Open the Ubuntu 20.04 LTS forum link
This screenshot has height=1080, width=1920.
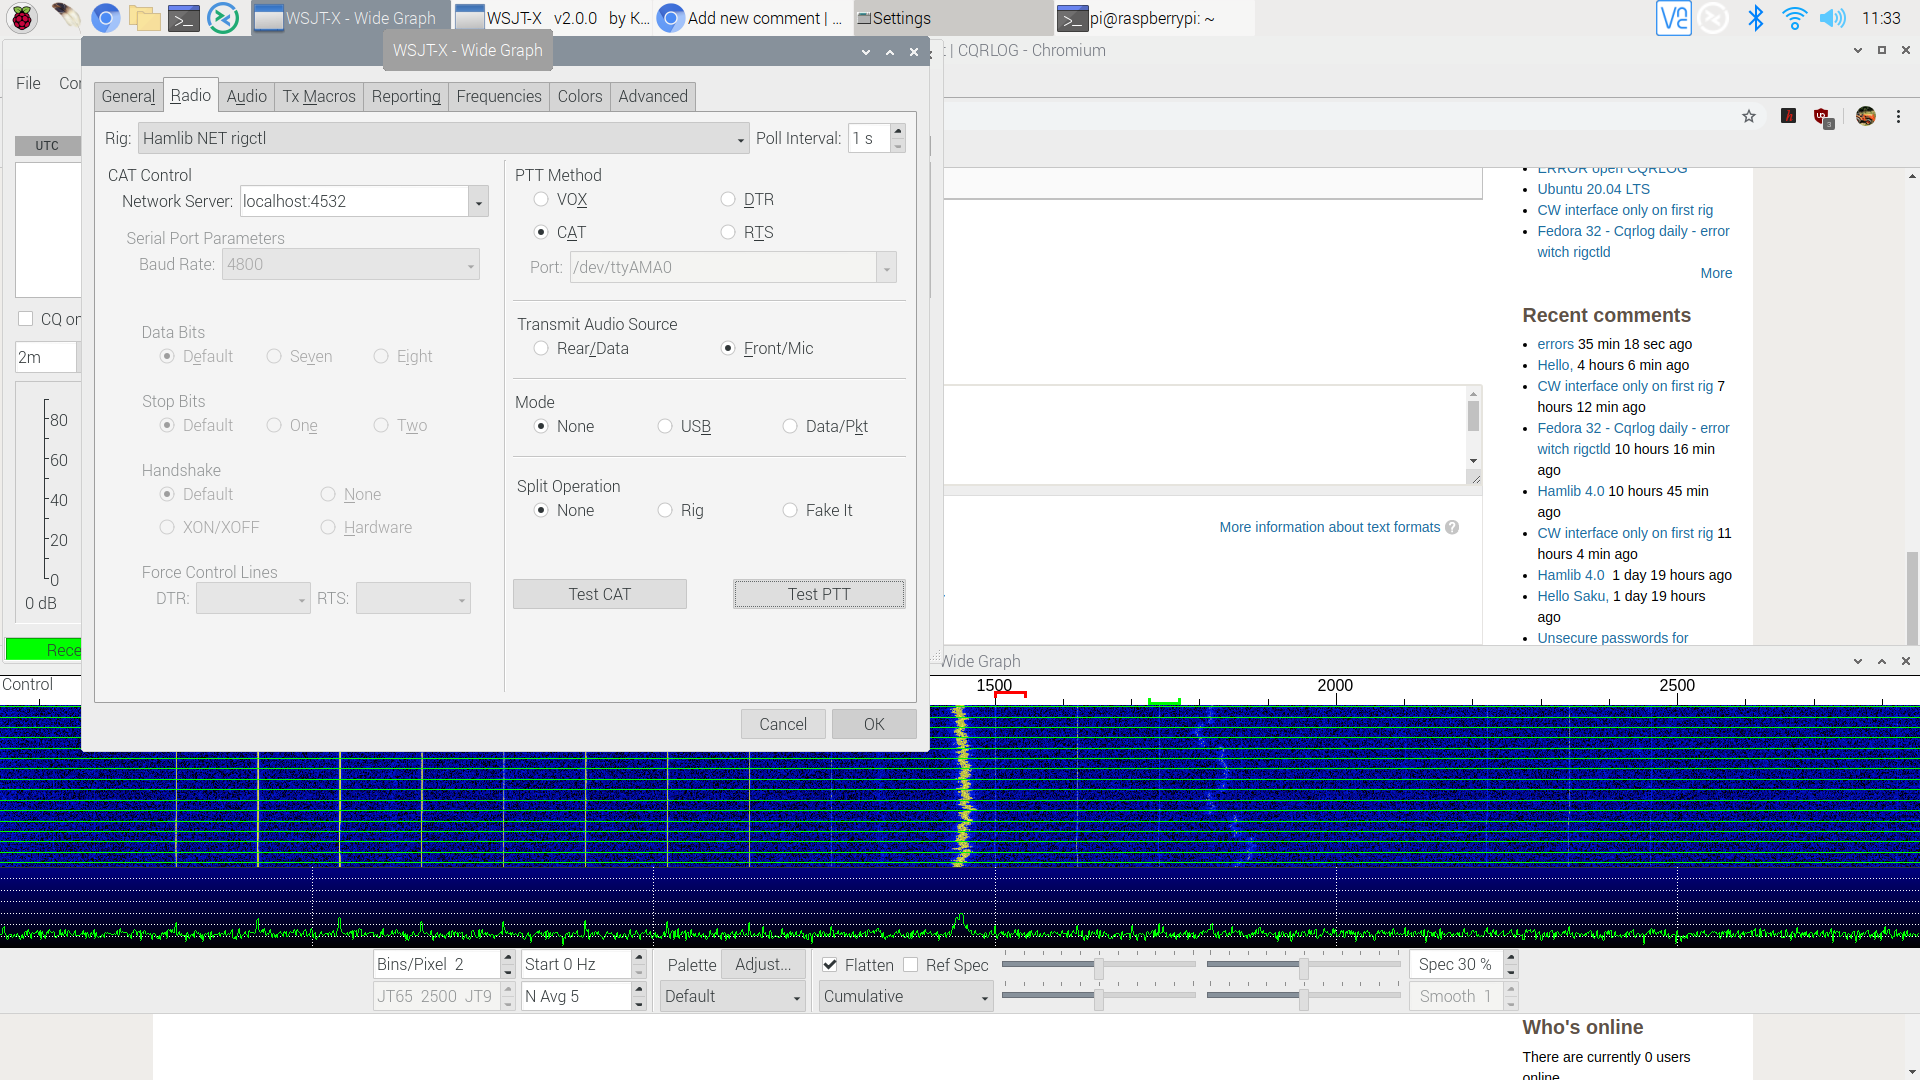point(1593,189)
